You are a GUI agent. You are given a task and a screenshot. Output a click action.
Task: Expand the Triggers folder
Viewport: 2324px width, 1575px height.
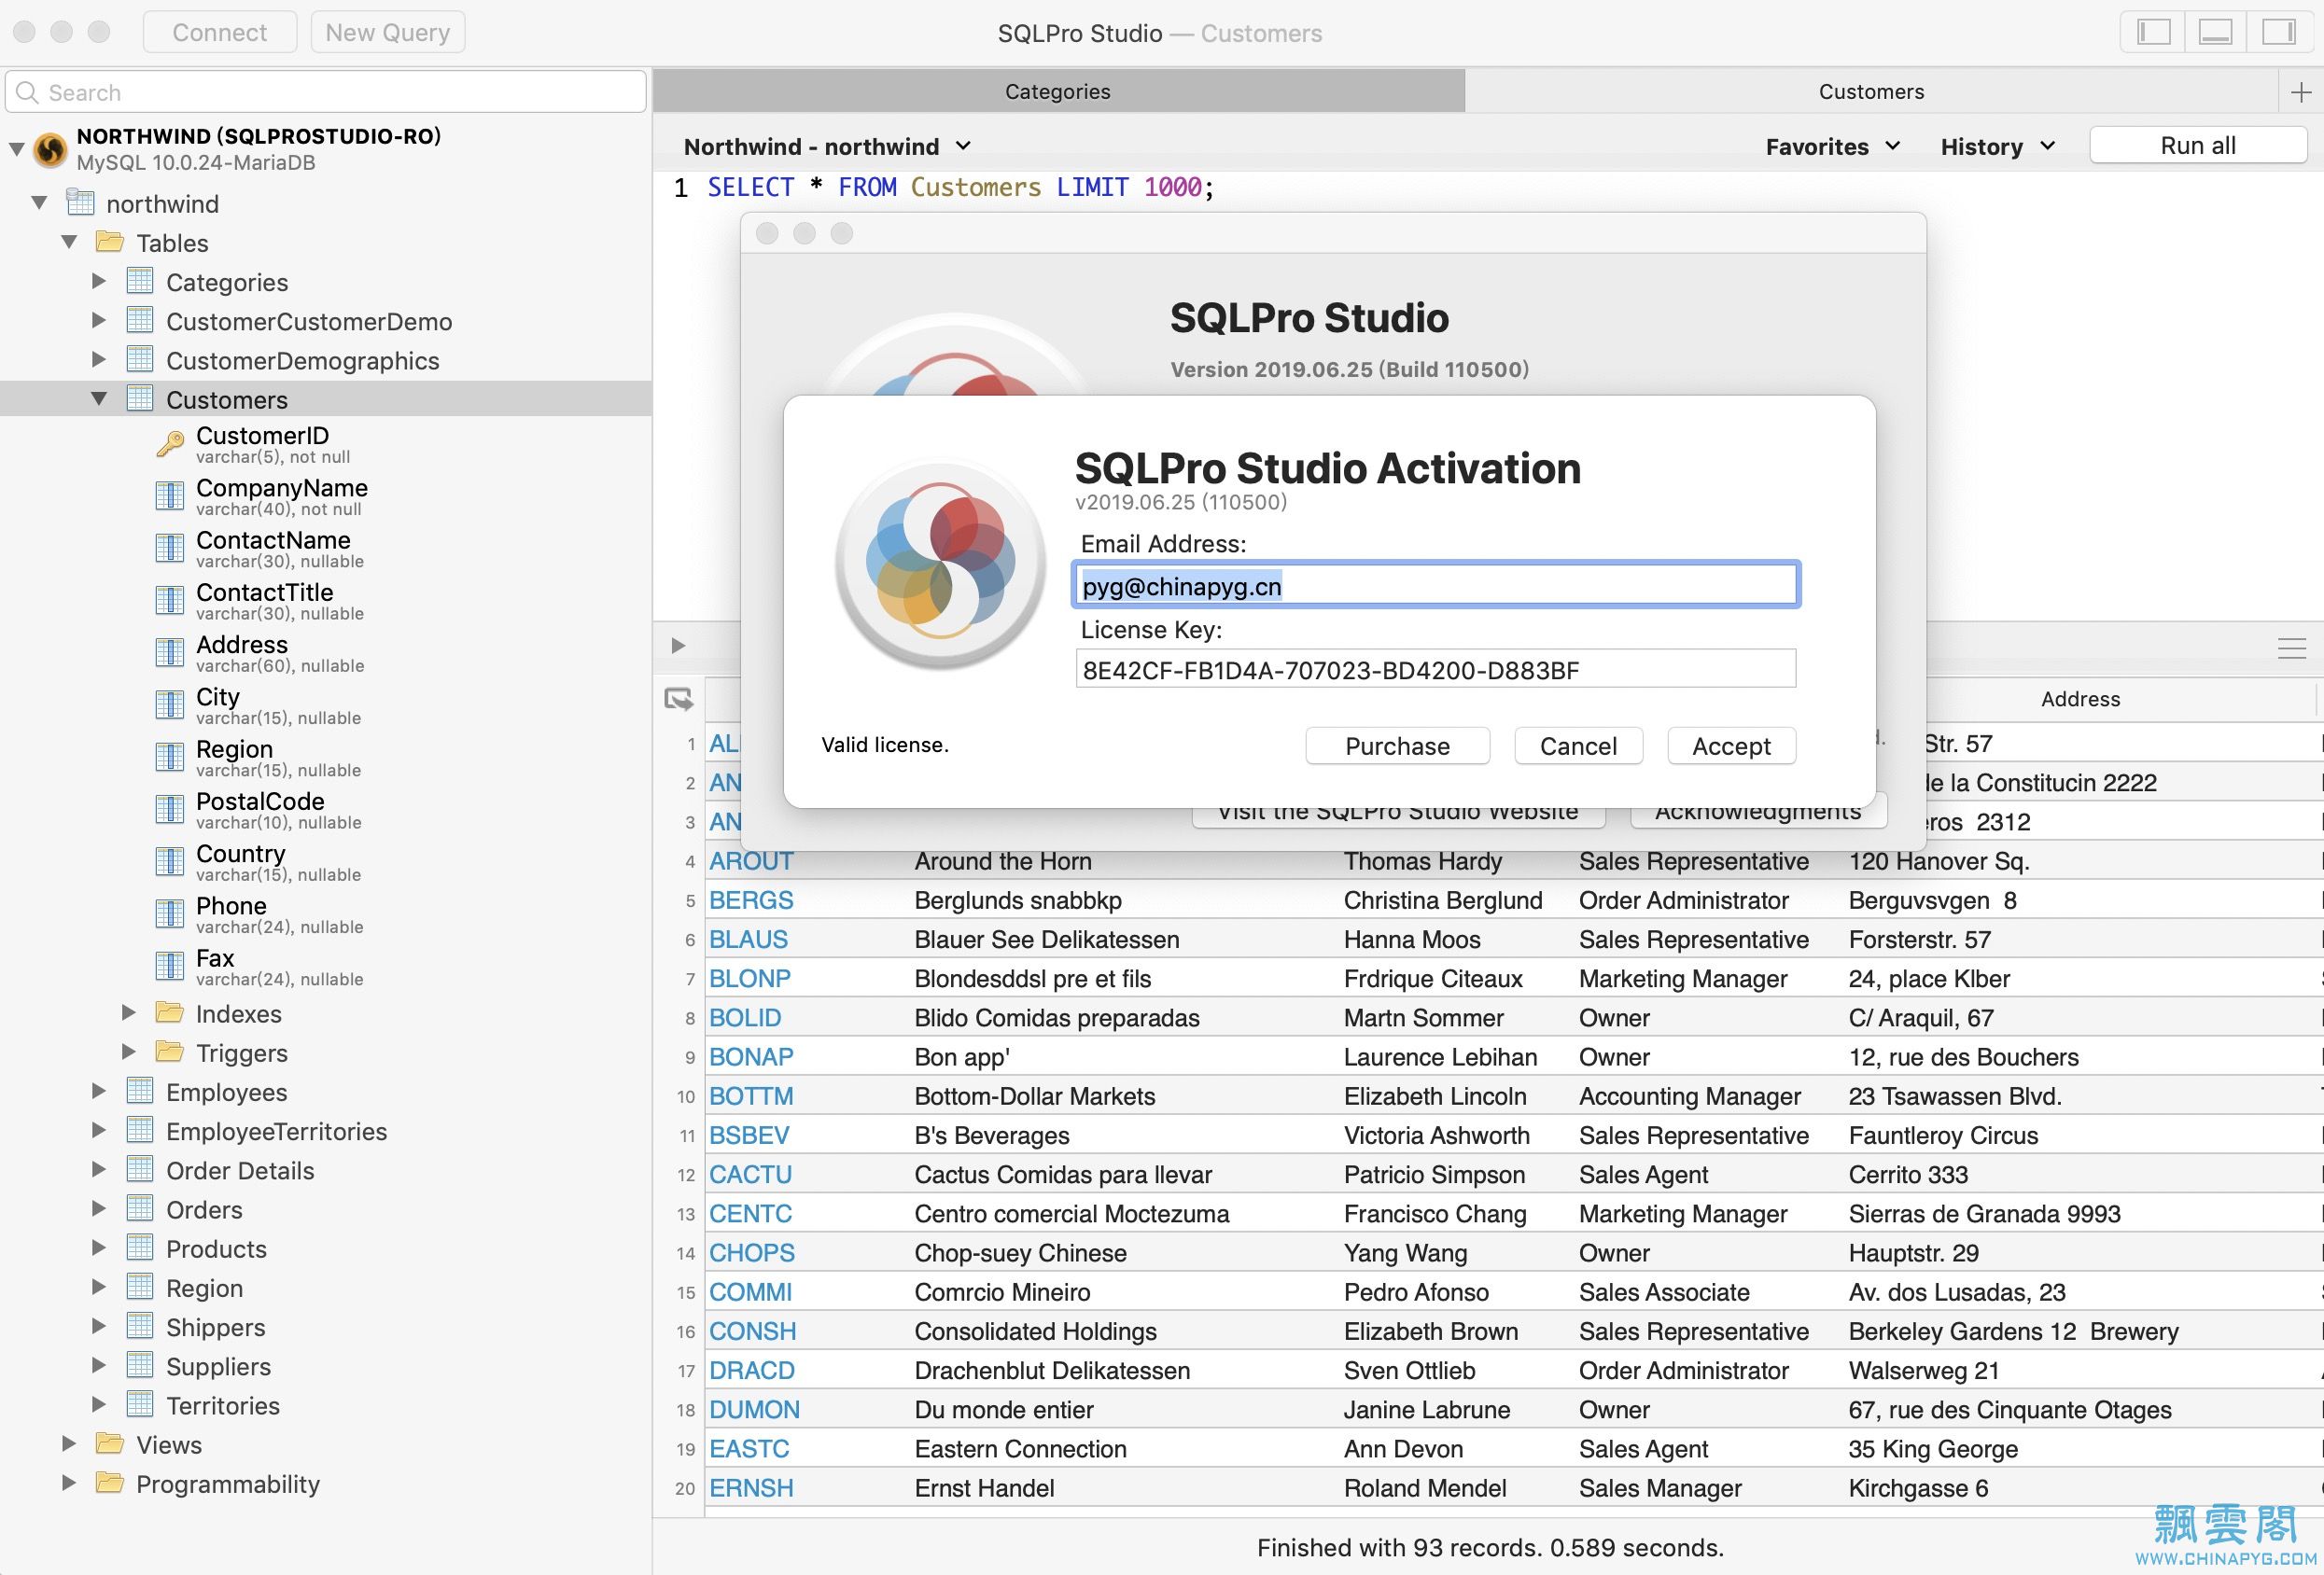pos(129,1052)
